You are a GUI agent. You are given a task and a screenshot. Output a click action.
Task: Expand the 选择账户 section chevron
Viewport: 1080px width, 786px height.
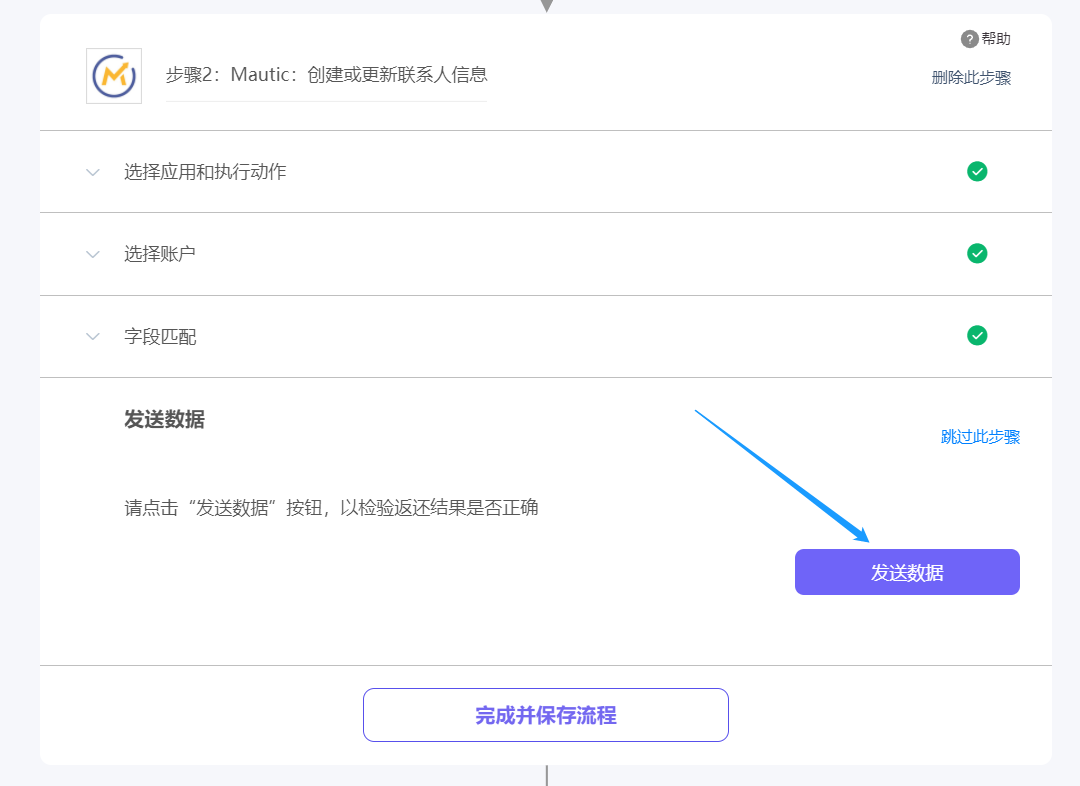point(93,254)
